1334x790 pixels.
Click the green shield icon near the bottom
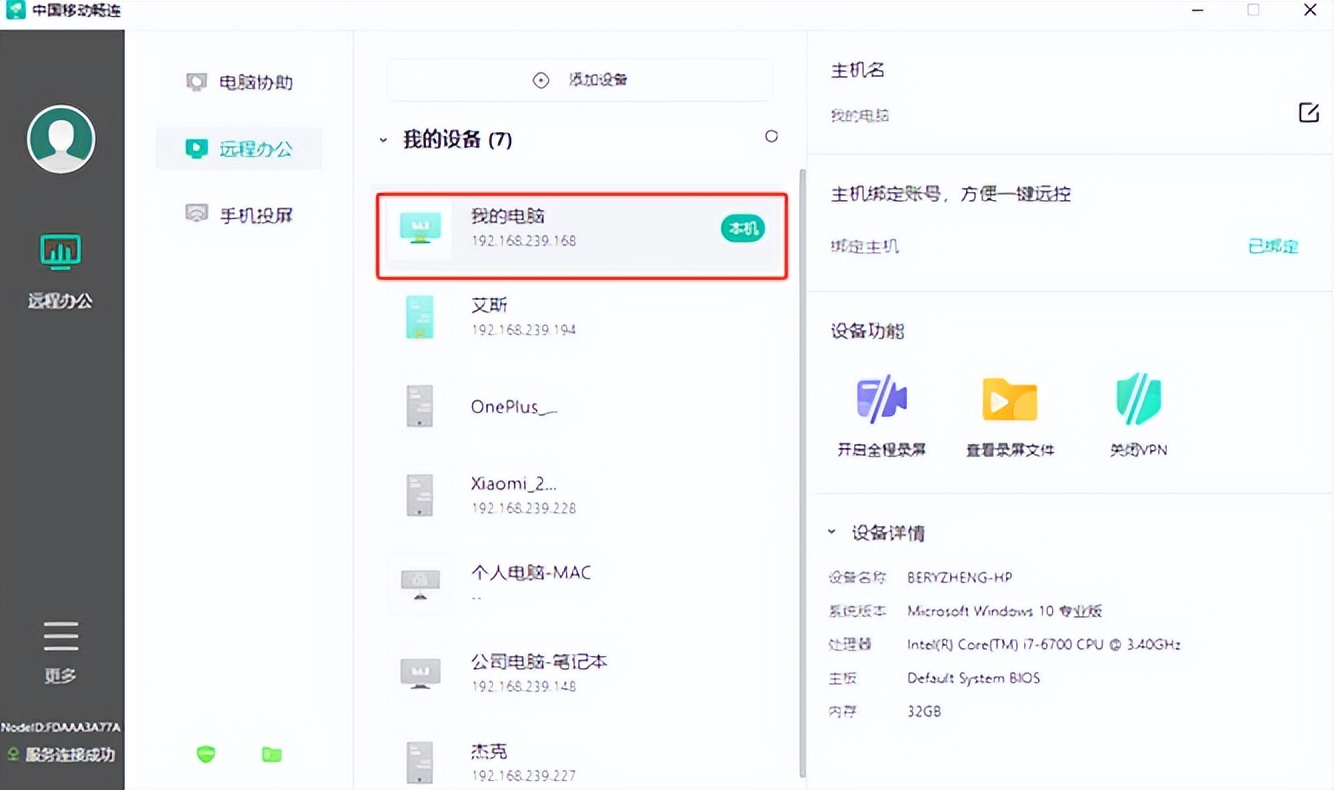coord(205,755)
